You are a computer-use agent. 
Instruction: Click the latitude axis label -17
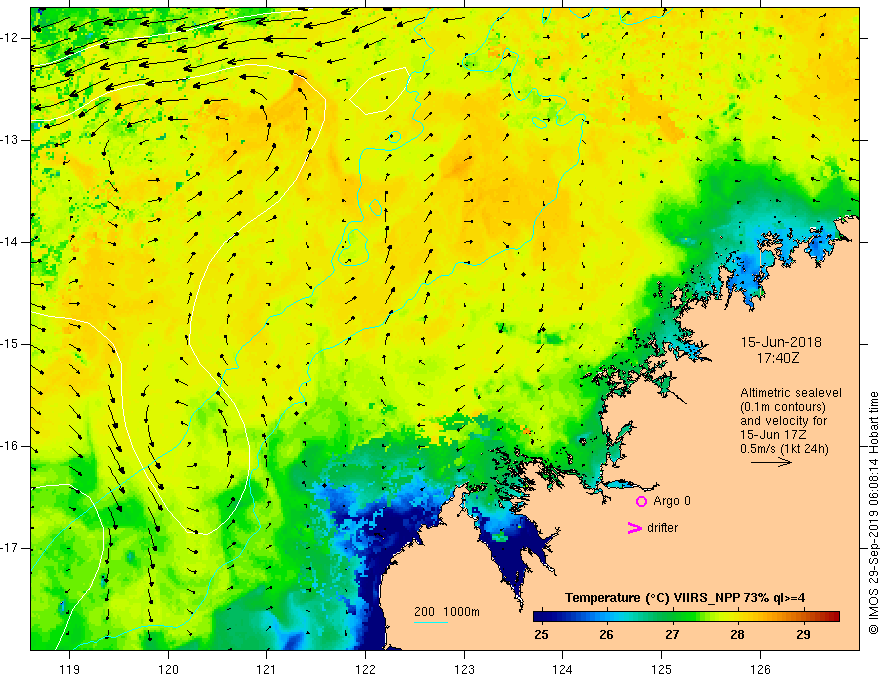pos(10,548)
